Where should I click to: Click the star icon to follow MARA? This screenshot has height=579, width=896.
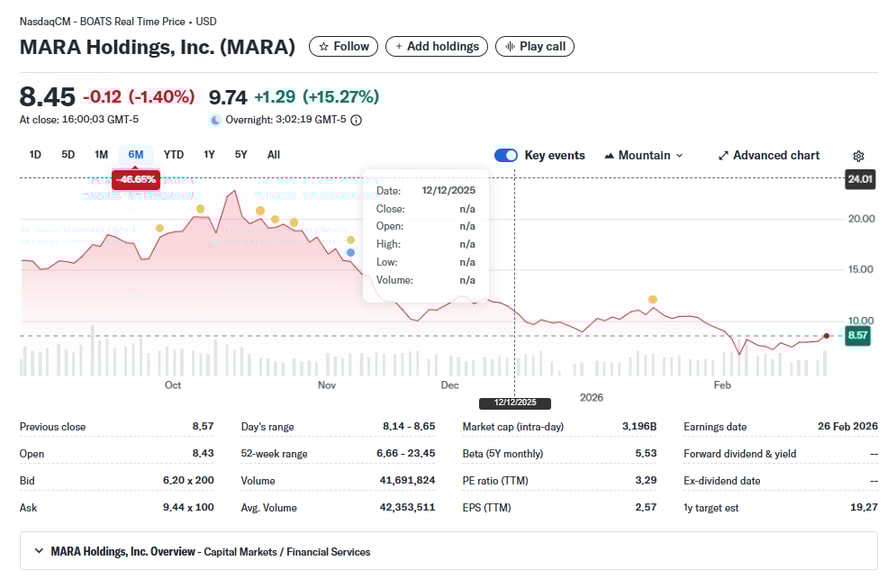(x=323, y=46)
